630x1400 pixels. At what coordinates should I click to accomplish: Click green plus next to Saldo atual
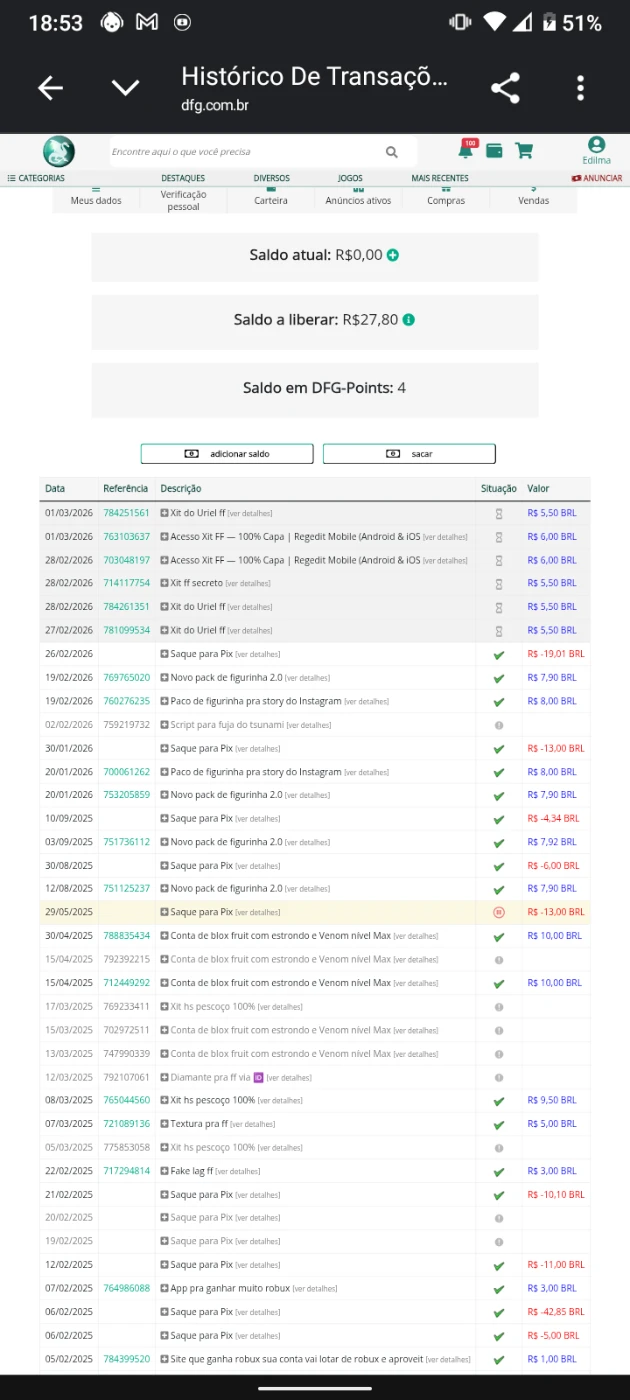[393, 255]
